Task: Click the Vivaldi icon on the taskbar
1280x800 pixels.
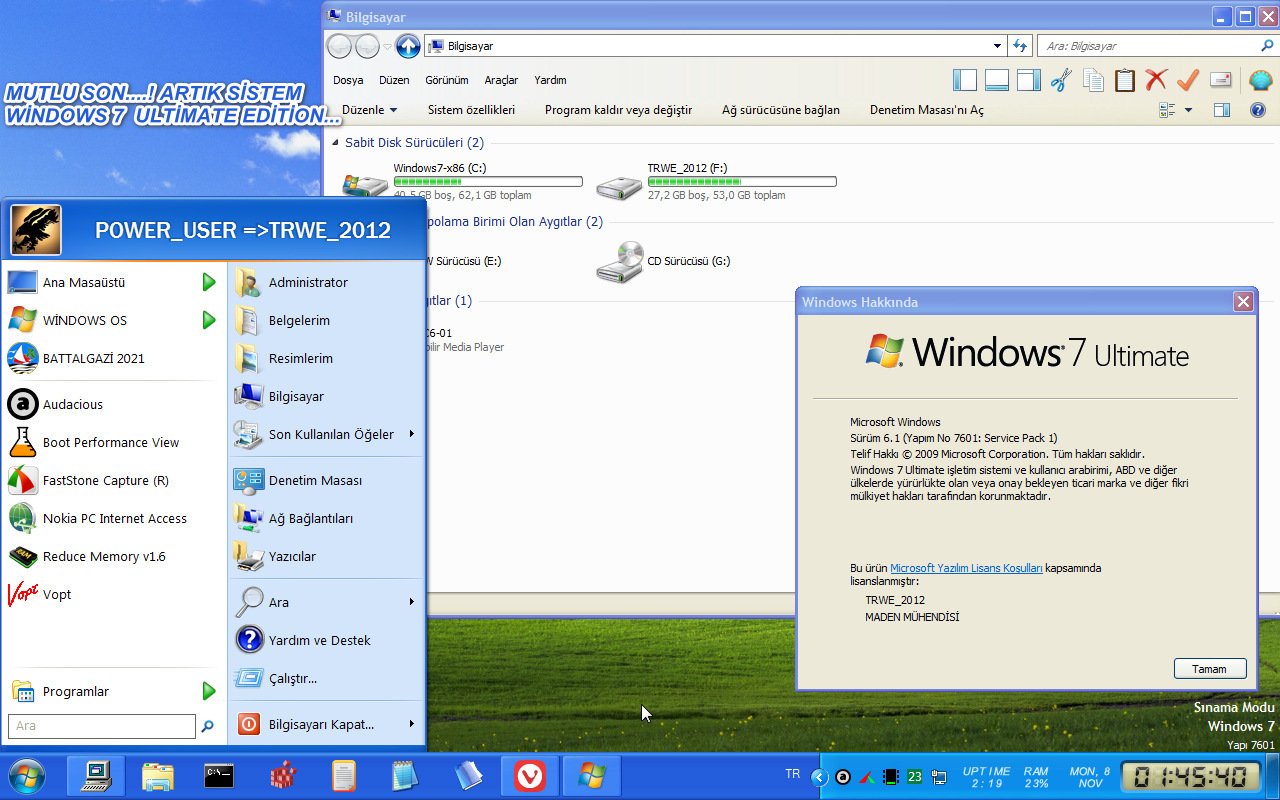Action: pos(530,775)
